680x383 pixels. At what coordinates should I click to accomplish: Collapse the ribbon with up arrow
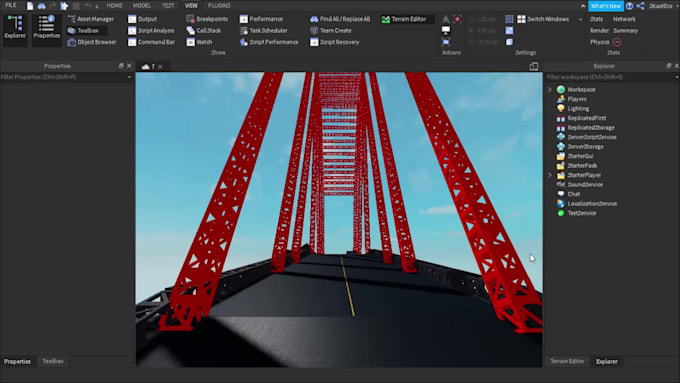coord(583,6)
